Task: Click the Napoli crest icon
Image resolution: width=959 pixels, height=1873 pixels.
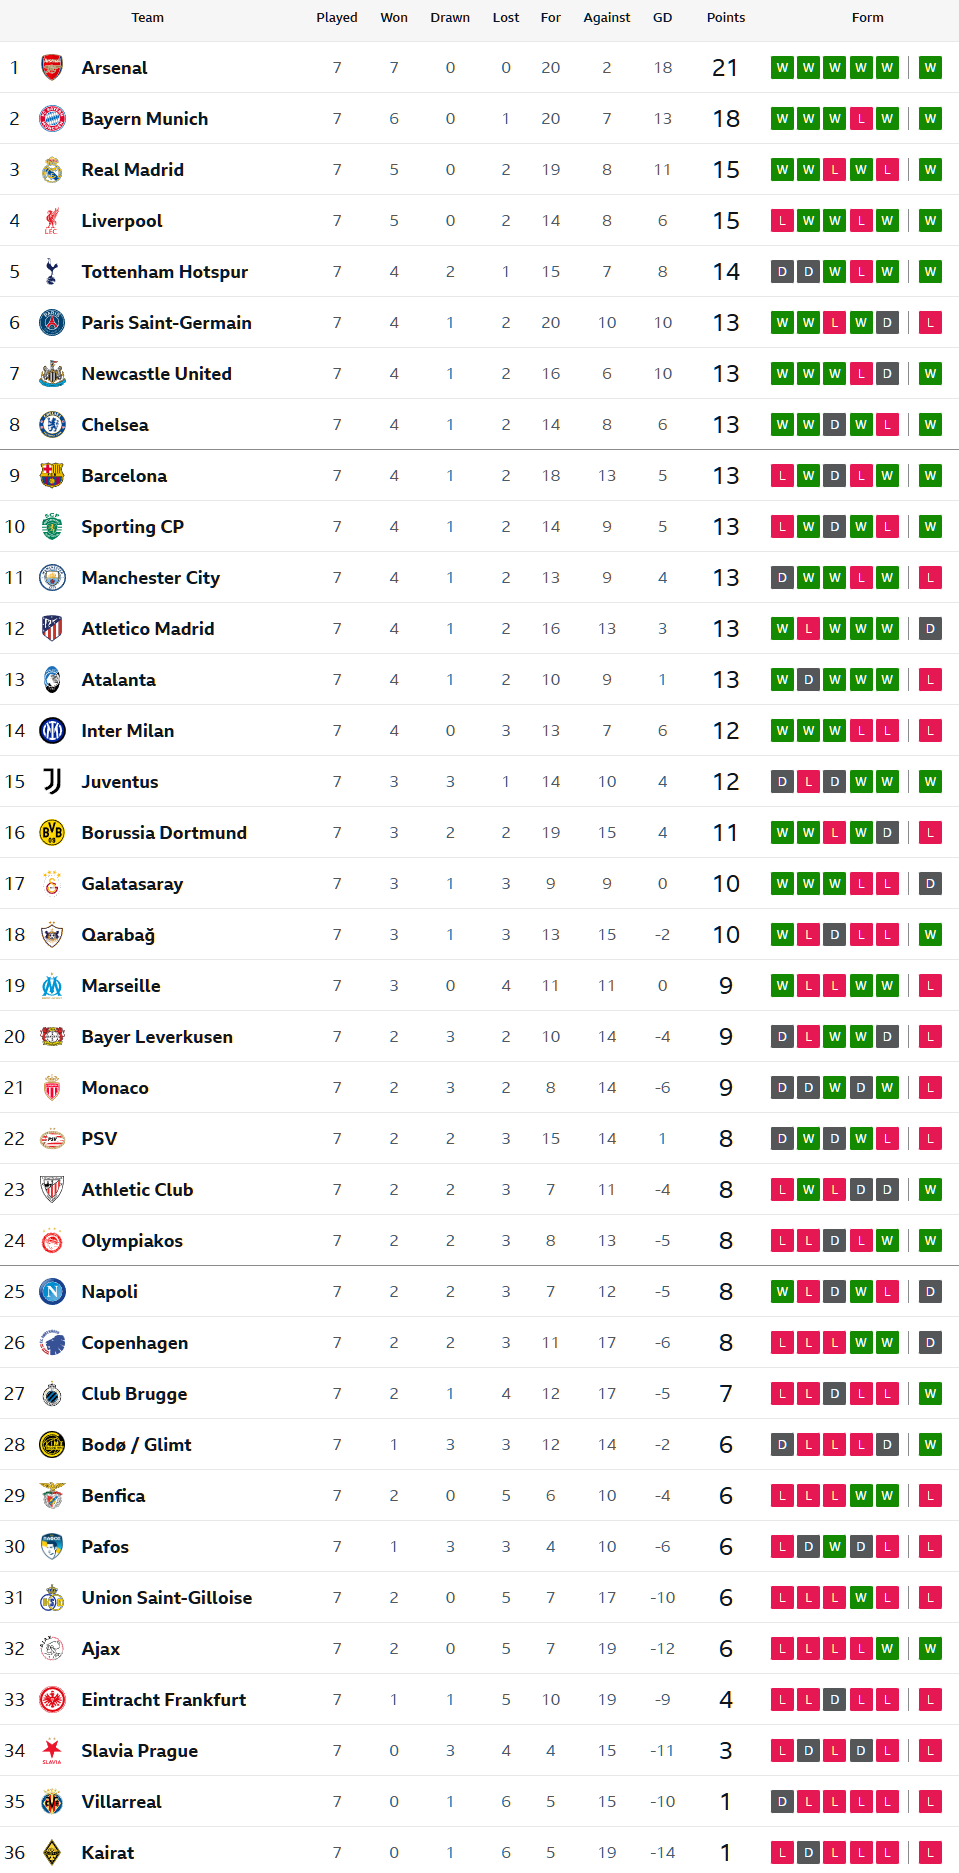Action: tap(52, 1292)
